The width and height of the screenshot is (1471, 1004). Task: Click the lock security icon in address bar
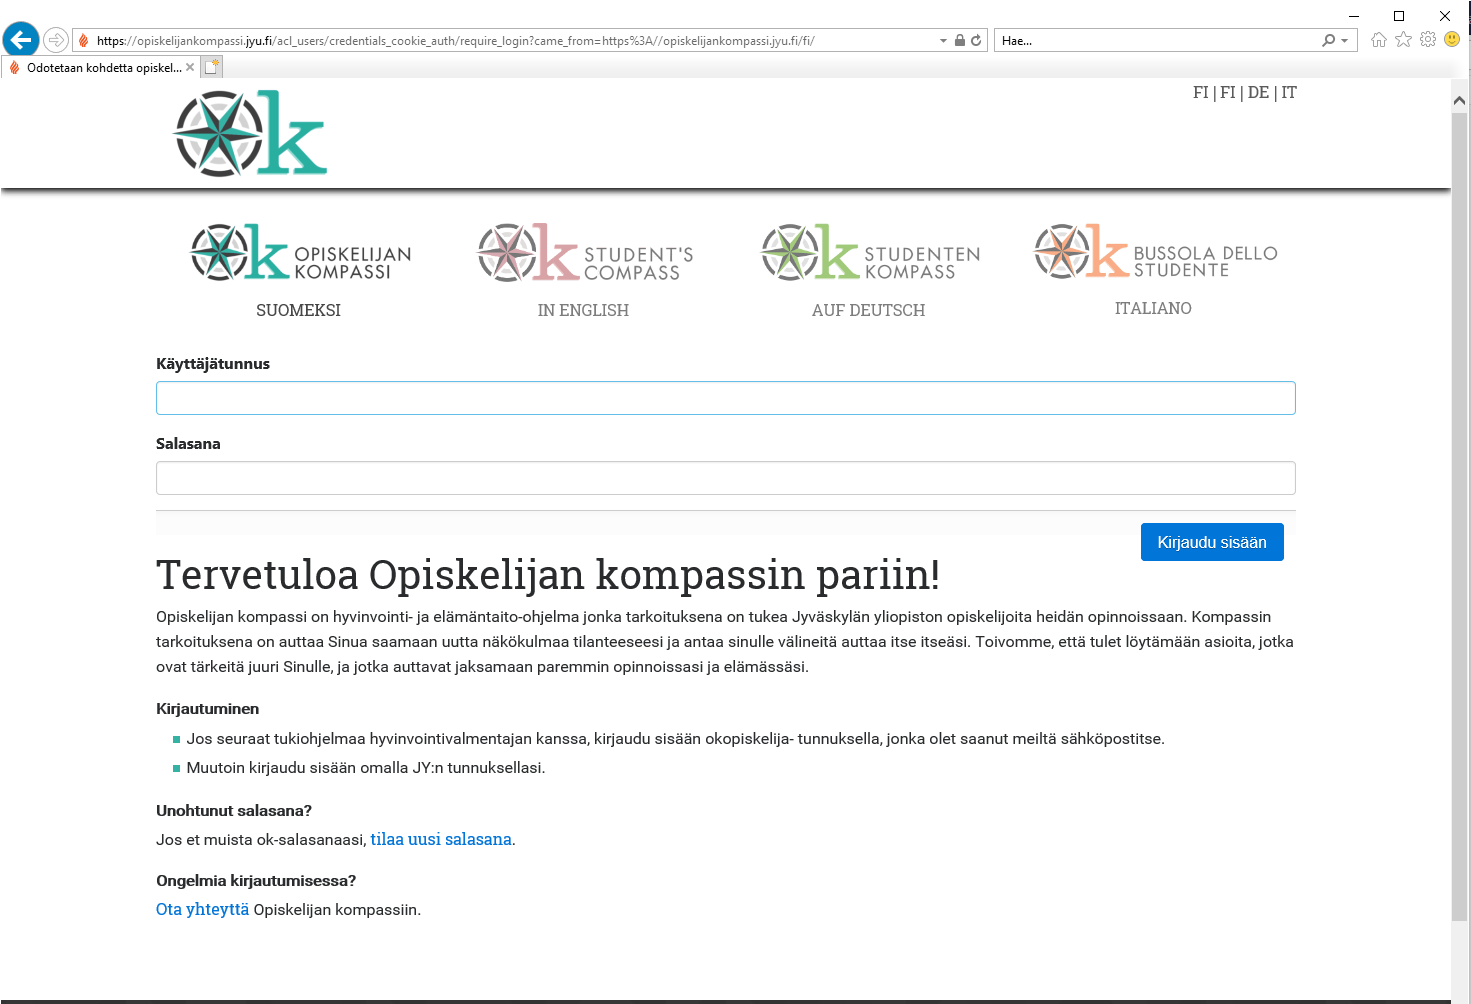point(960,41)
